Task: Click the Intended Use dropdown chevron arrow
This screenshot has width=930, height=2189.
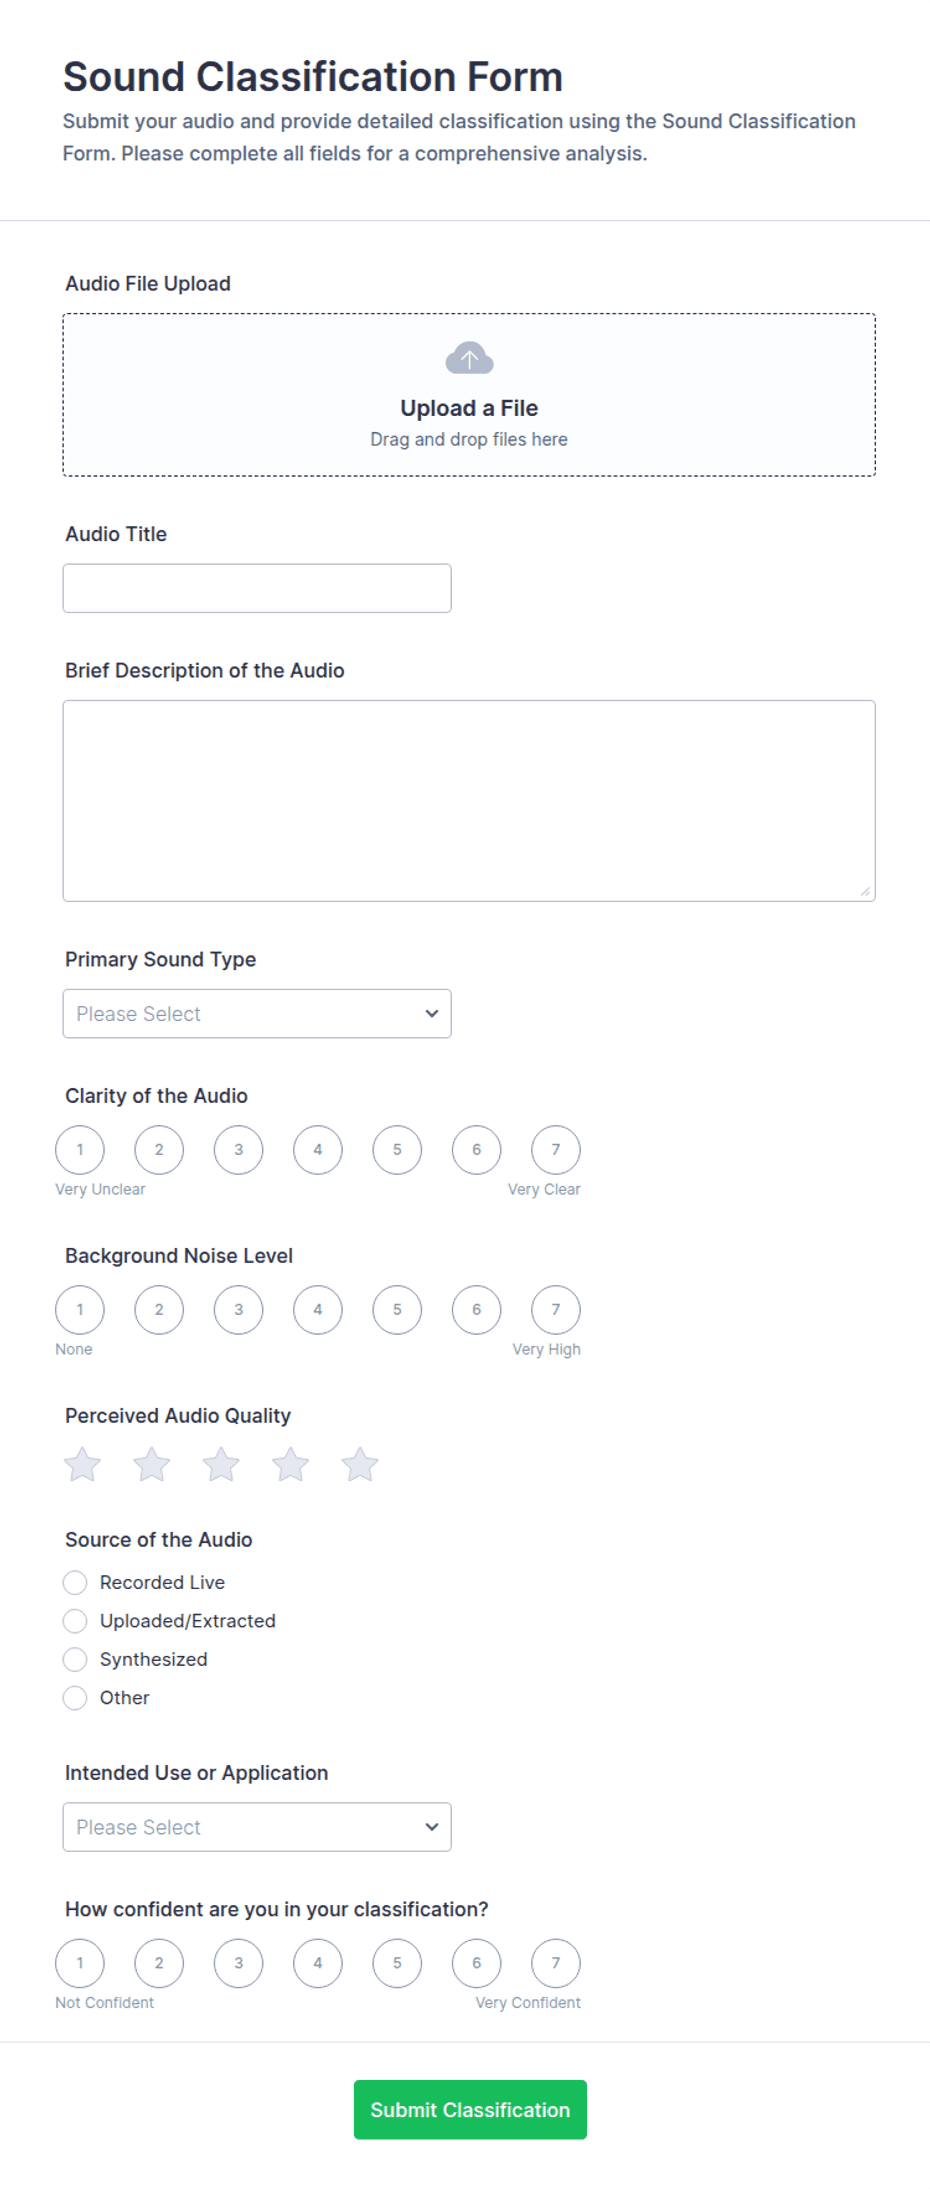Action: click(432, 1826)
